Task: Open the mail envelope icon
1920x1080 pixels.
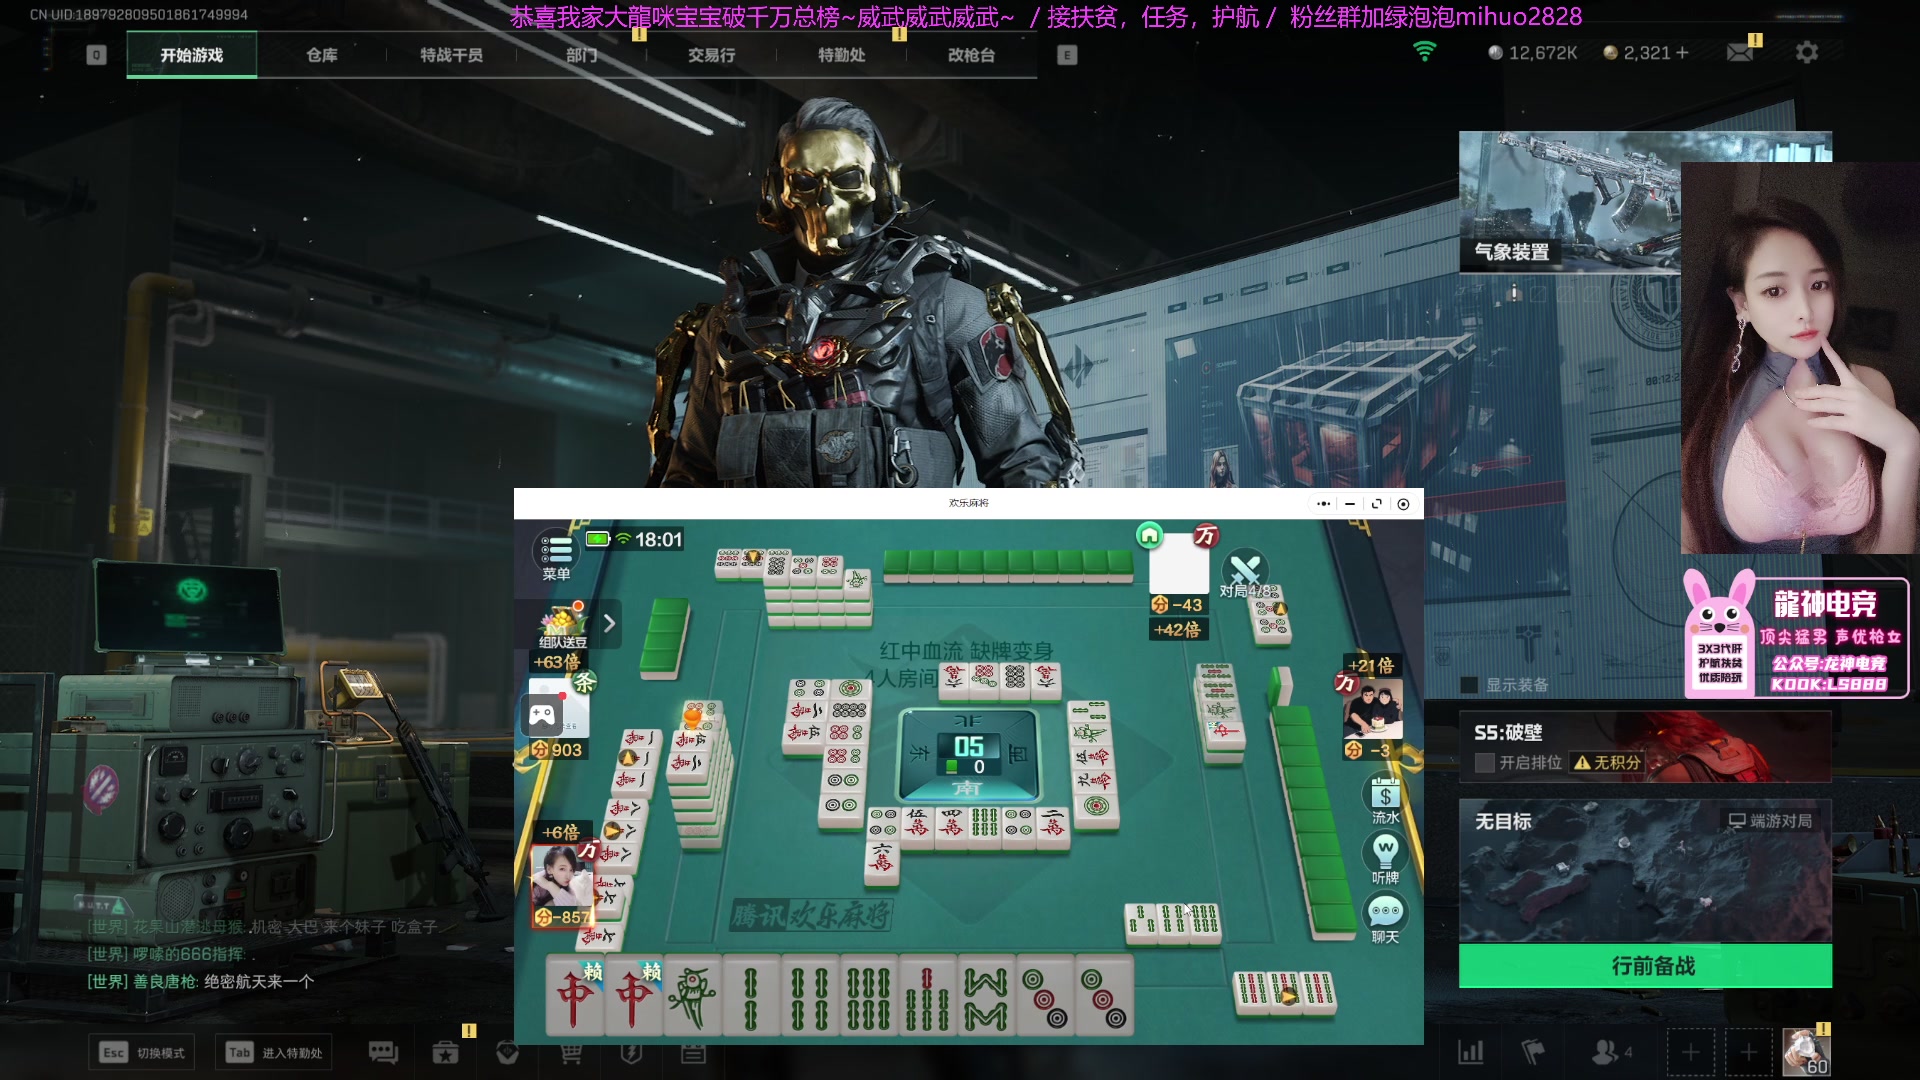Action: point(1741,52)
